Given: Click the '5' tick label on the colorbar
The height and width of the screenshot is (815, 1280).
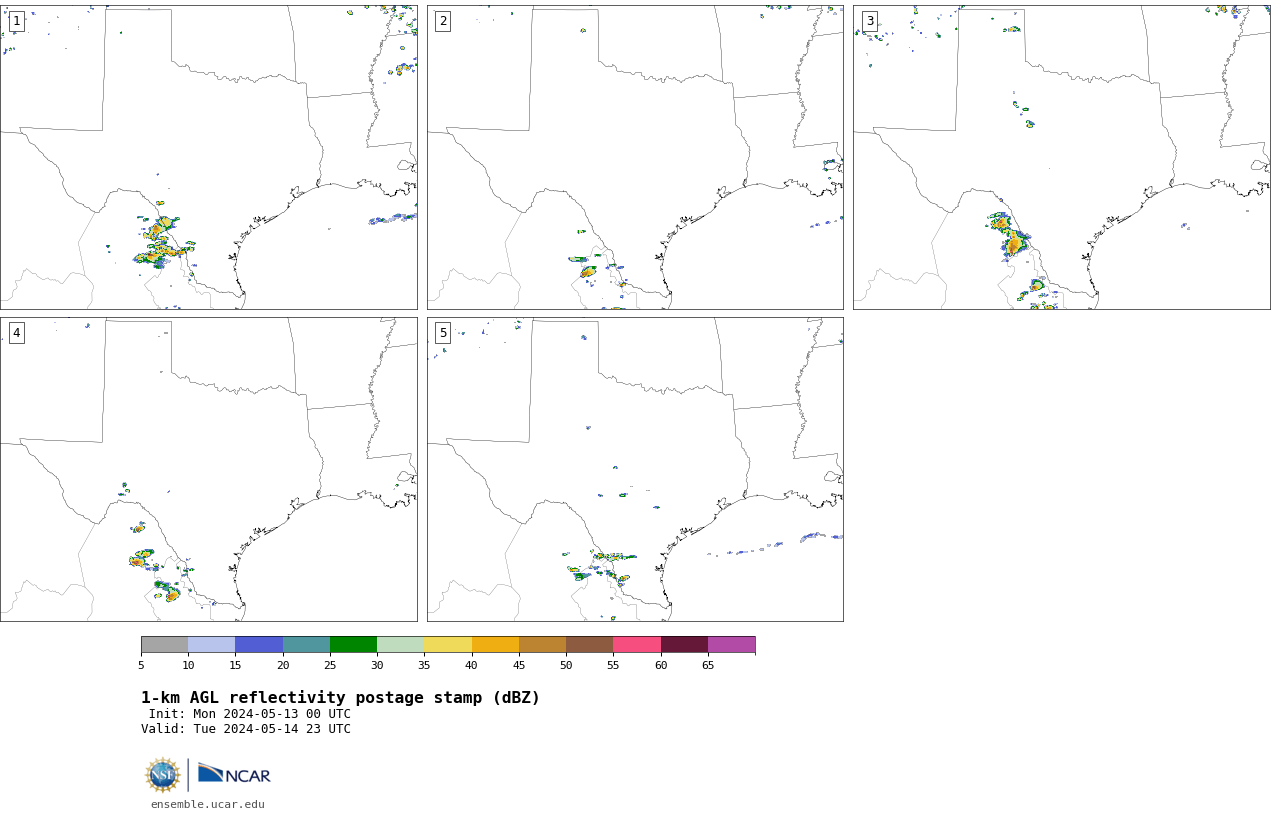Looking at the screenshot, I should pos(141,665).
